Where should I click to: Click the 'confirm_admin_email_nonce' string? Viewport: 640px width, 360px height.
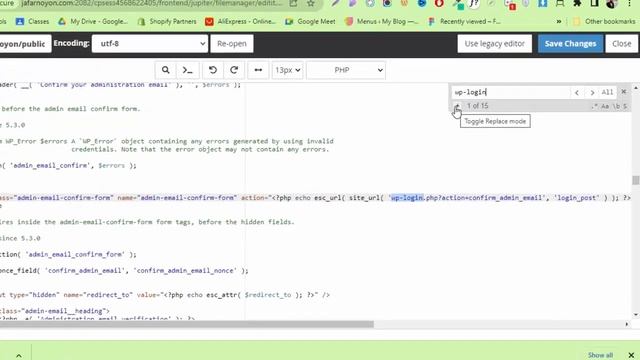tap(186, 271)
